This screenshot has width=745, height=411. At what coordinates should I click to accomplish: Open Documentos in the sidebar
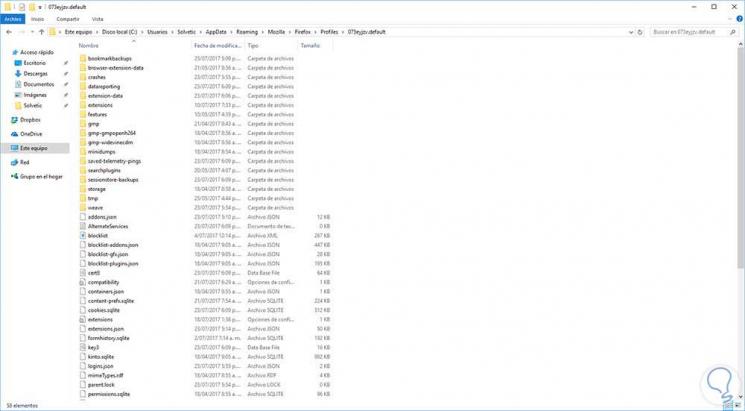click(x=38, y=84)
